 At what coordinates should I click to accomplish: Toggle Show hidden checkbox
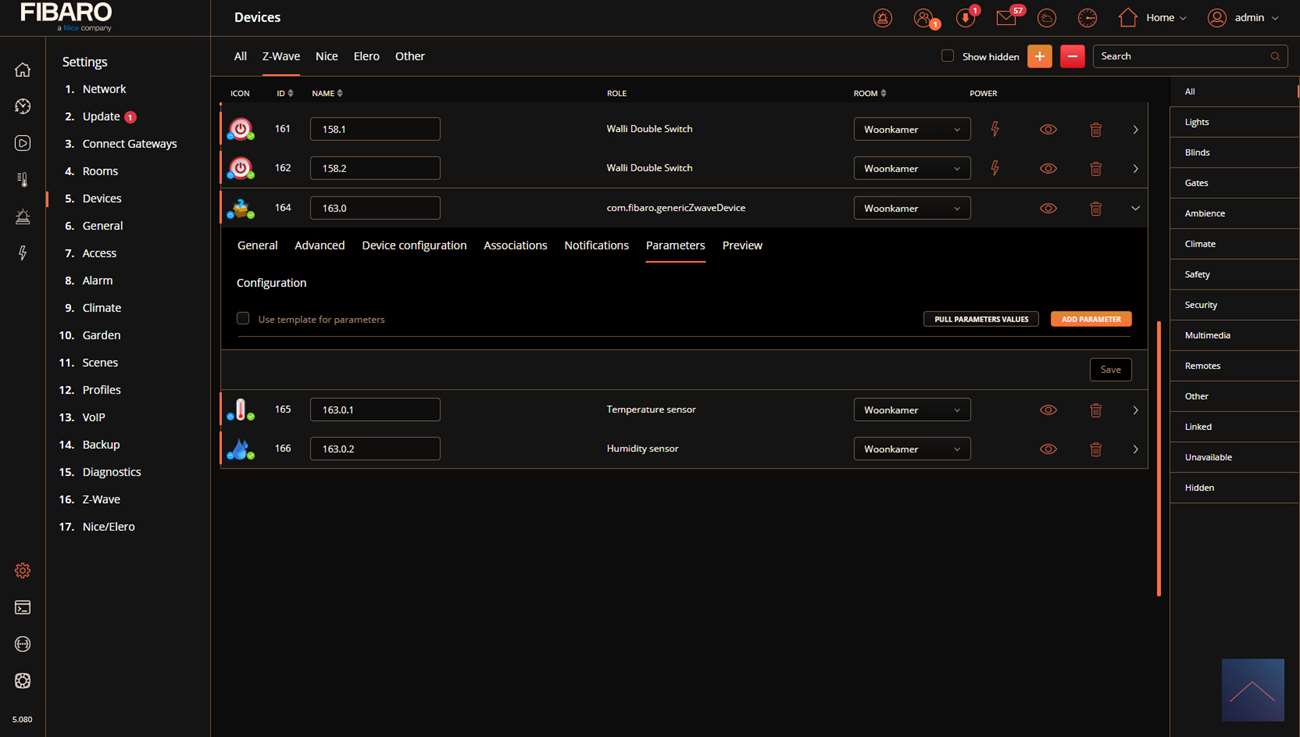click(947, 56)
